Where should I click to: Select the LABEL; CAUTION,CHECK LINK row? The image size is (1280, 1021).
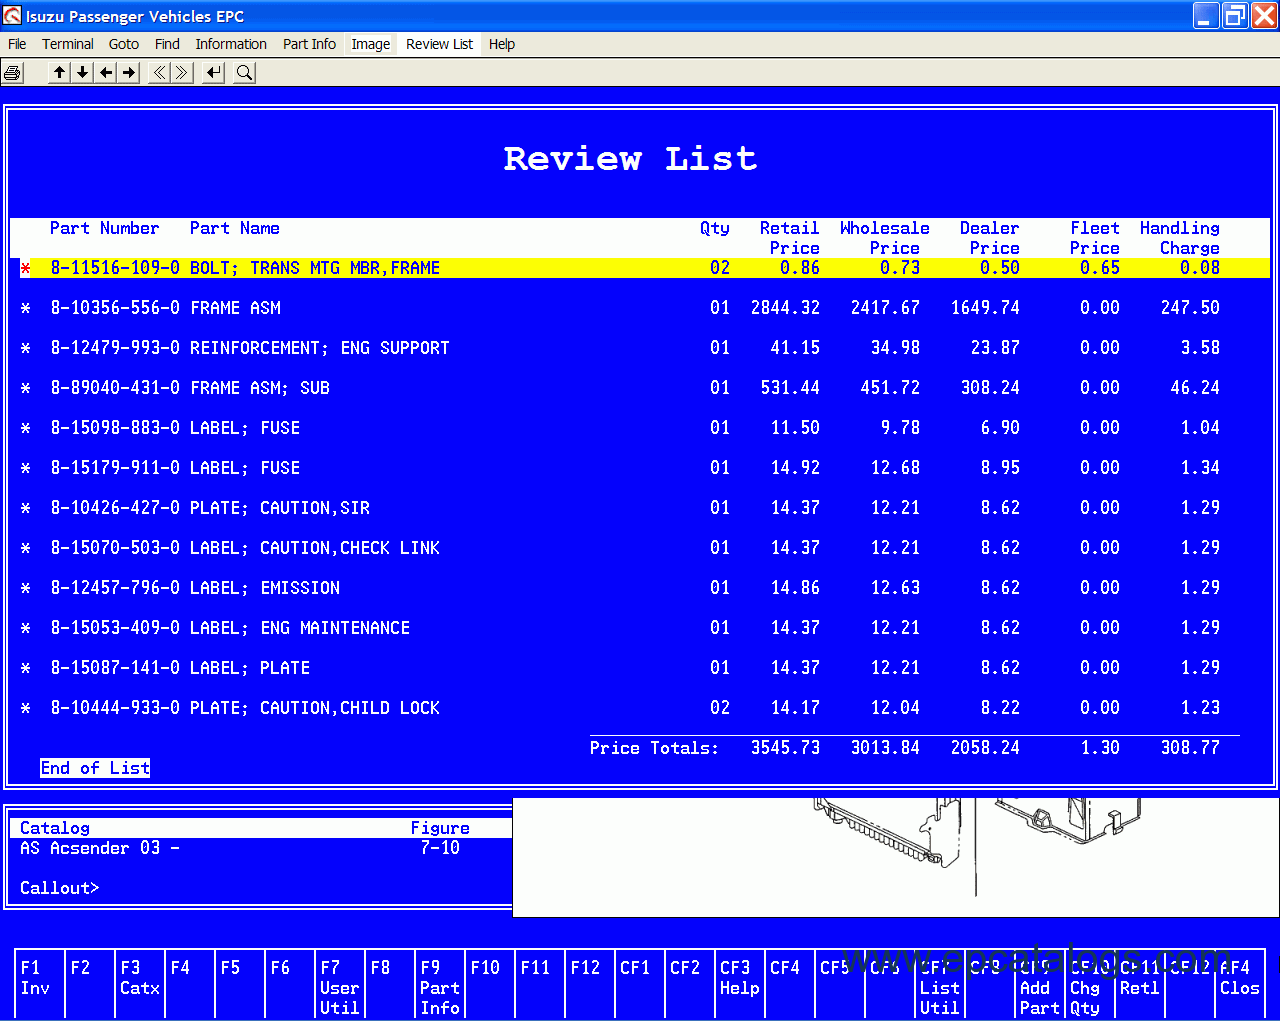(x=640, y=548)
